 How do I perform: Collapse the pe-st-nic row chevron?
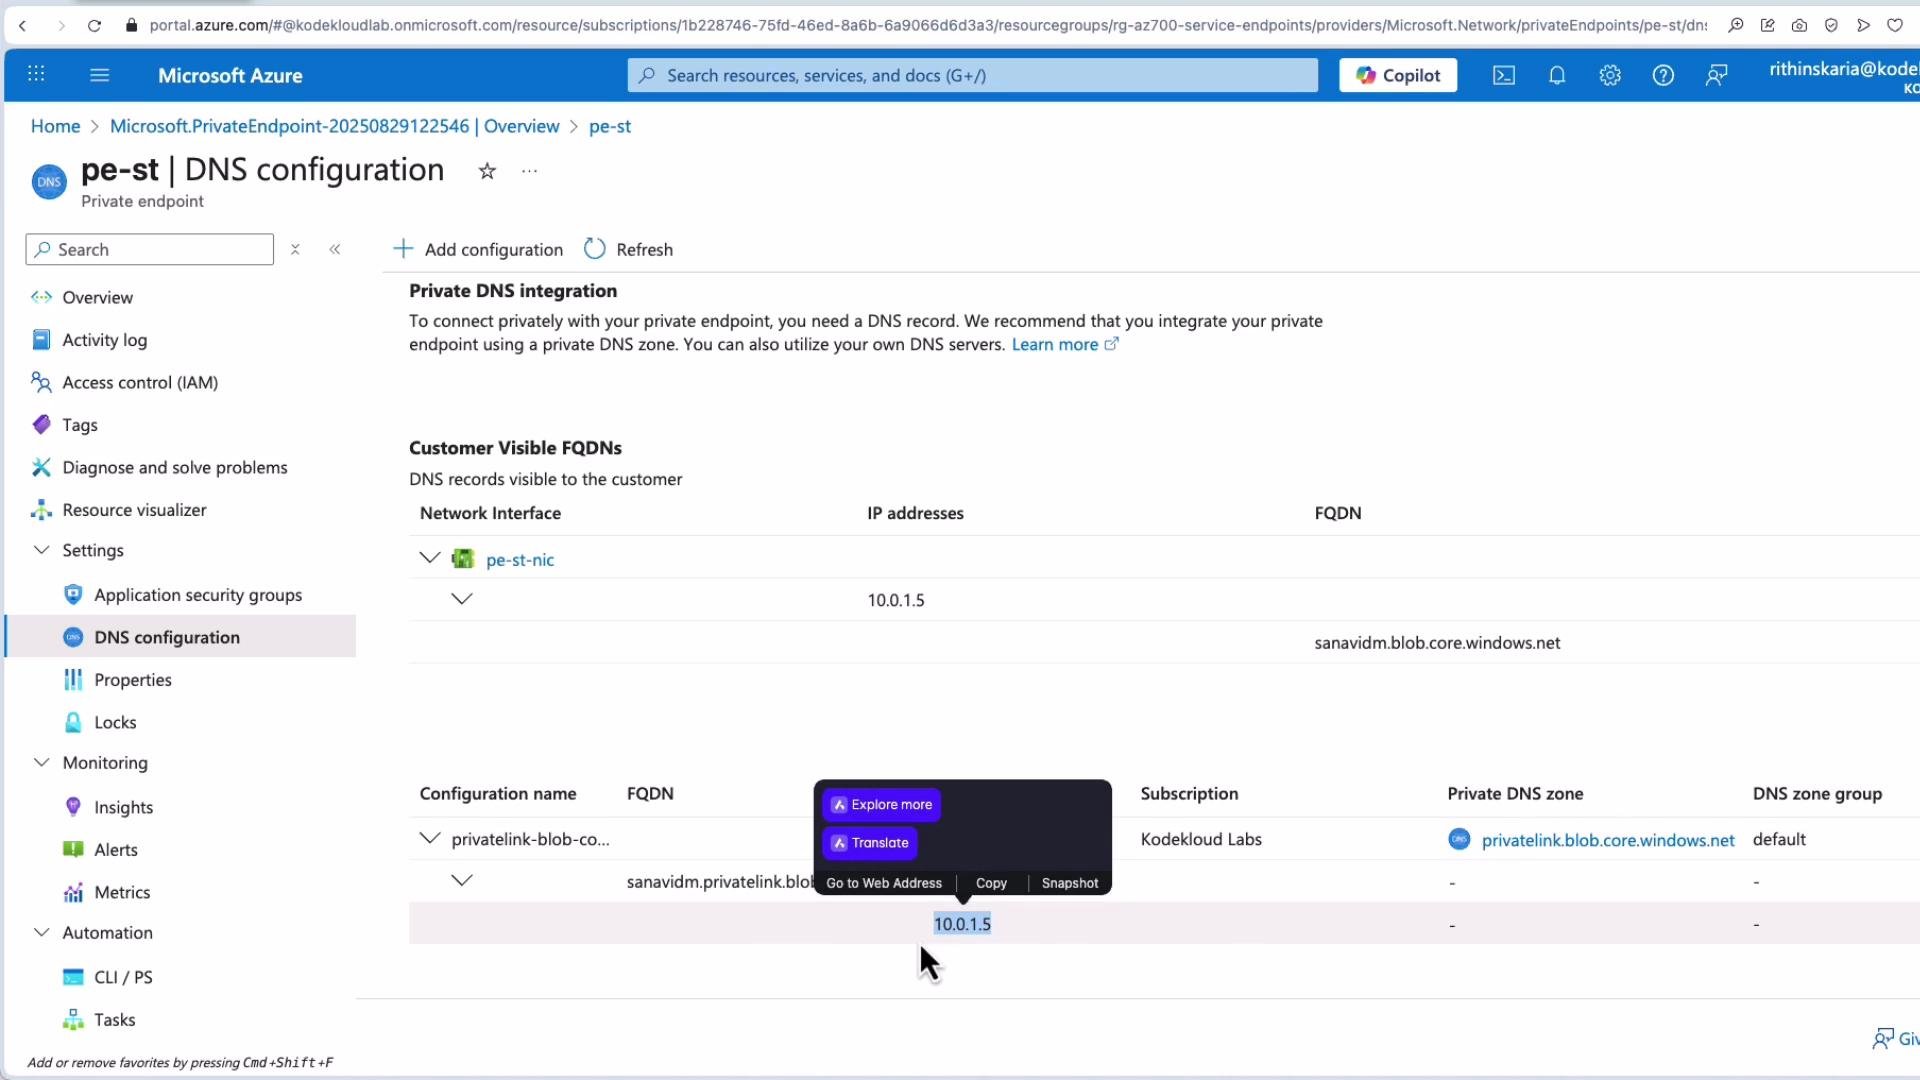pyautogui.click(x=430, y=558)
